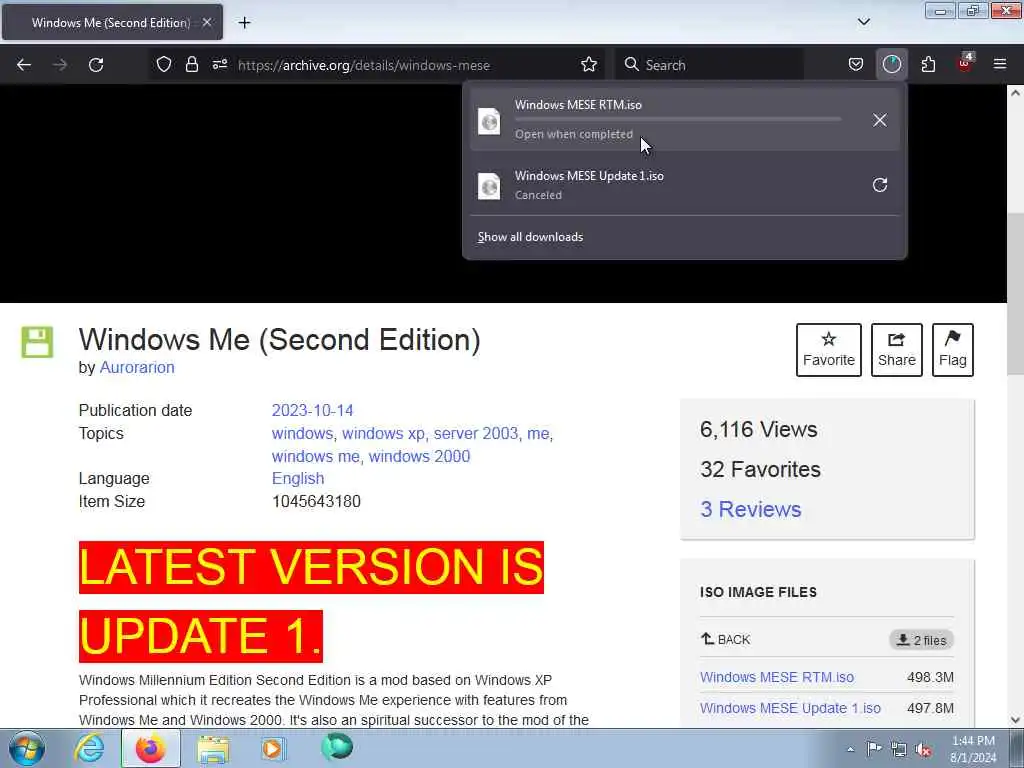The image size is (1024, 768).
Task: Show all downloads
Action: (x=530, y=237)
